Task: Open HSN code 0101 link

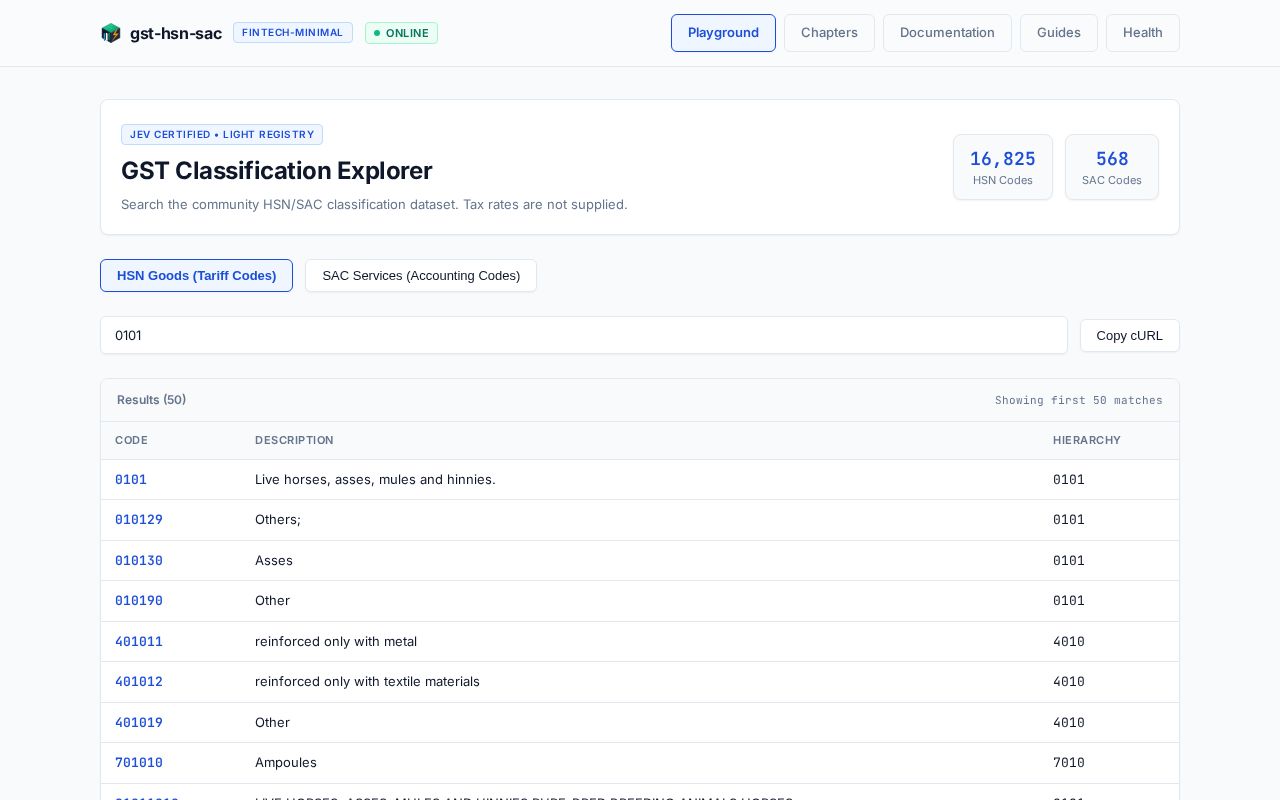Action: 131,480
